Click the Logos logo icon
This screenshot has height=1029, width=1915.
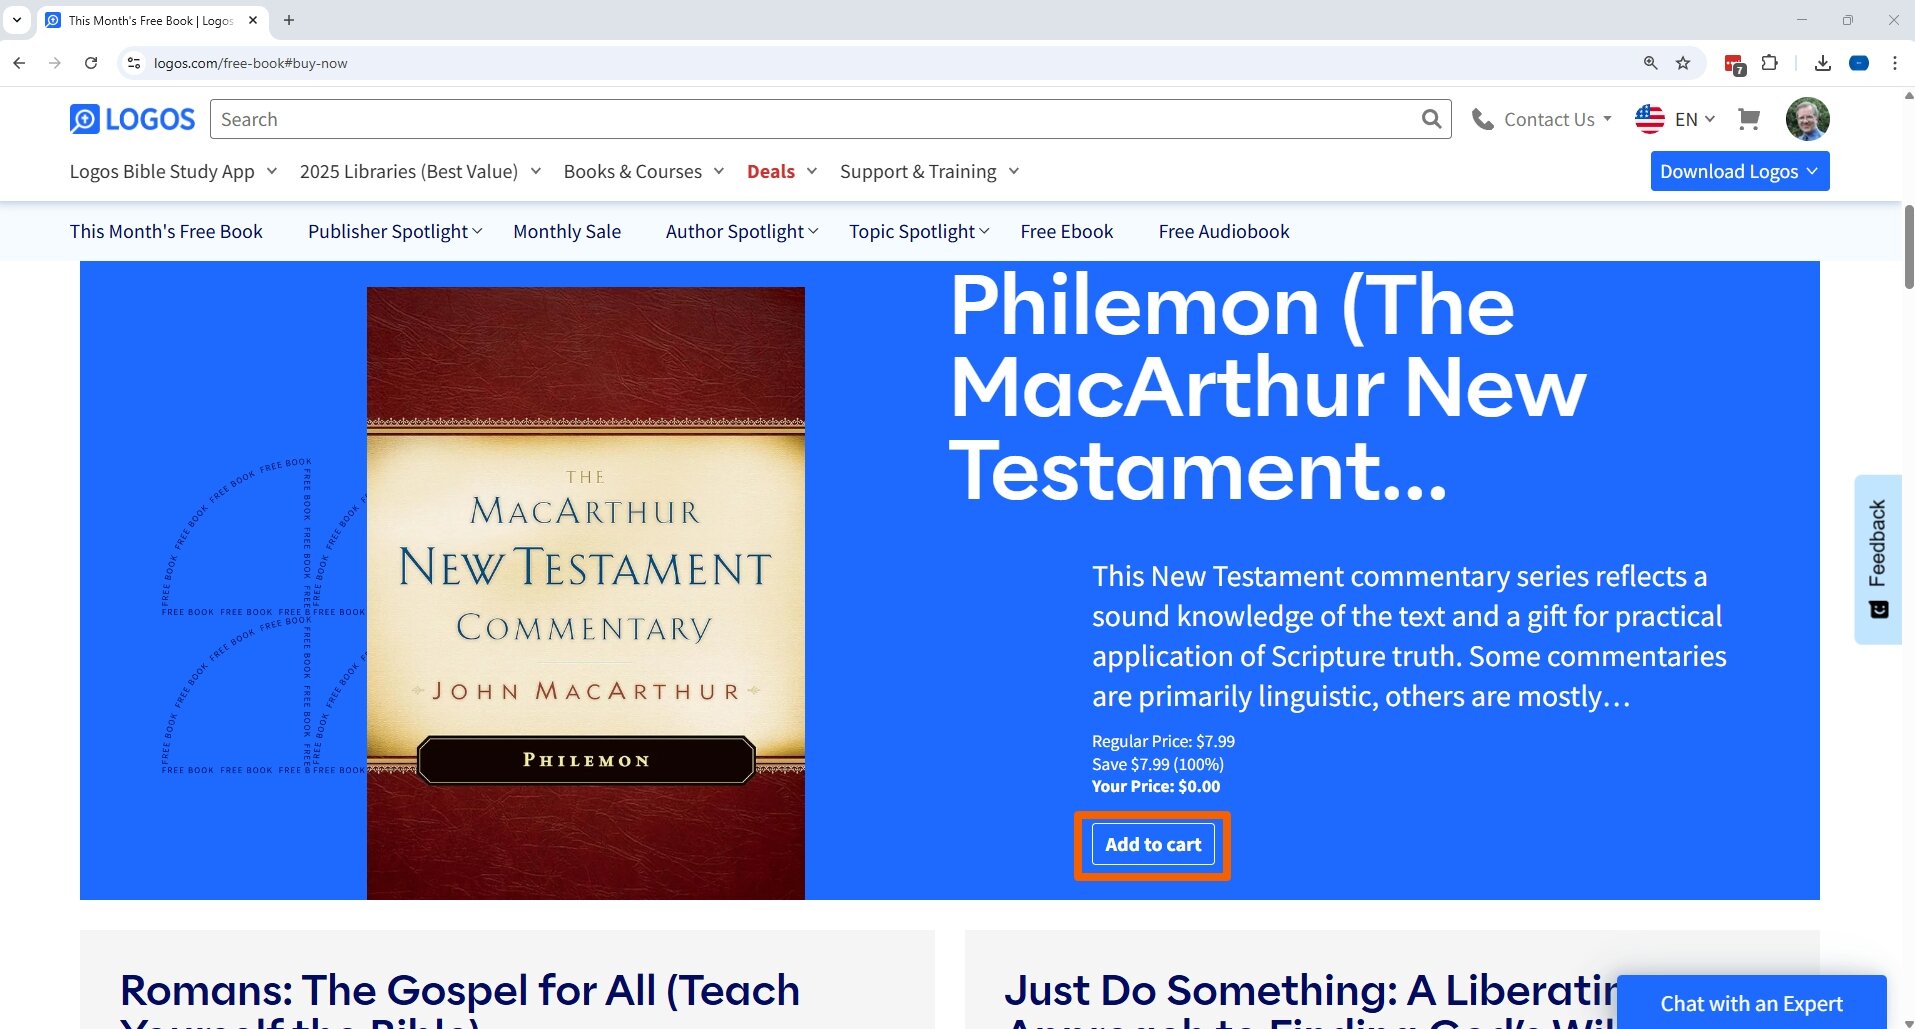pyautogui.click(x=132, y=119)
